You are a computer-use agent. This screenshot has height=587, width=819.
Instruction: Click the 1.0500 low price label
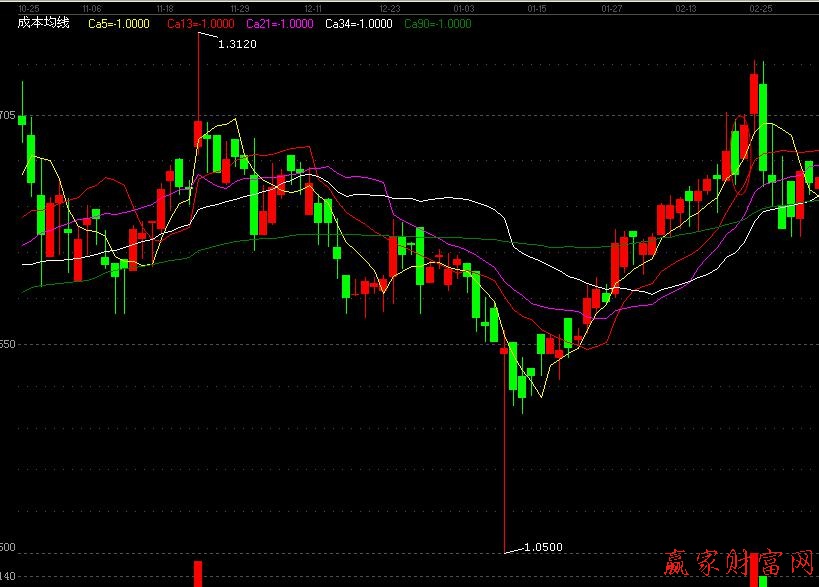543,547
